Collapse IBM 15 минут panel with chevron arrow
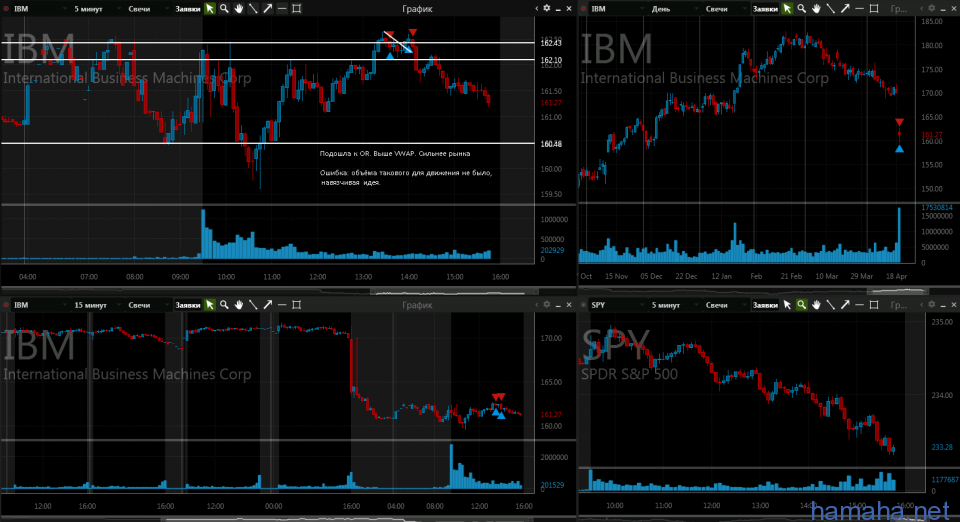The width and height of the screenshot is (960, 522). (x=536, y=305)
